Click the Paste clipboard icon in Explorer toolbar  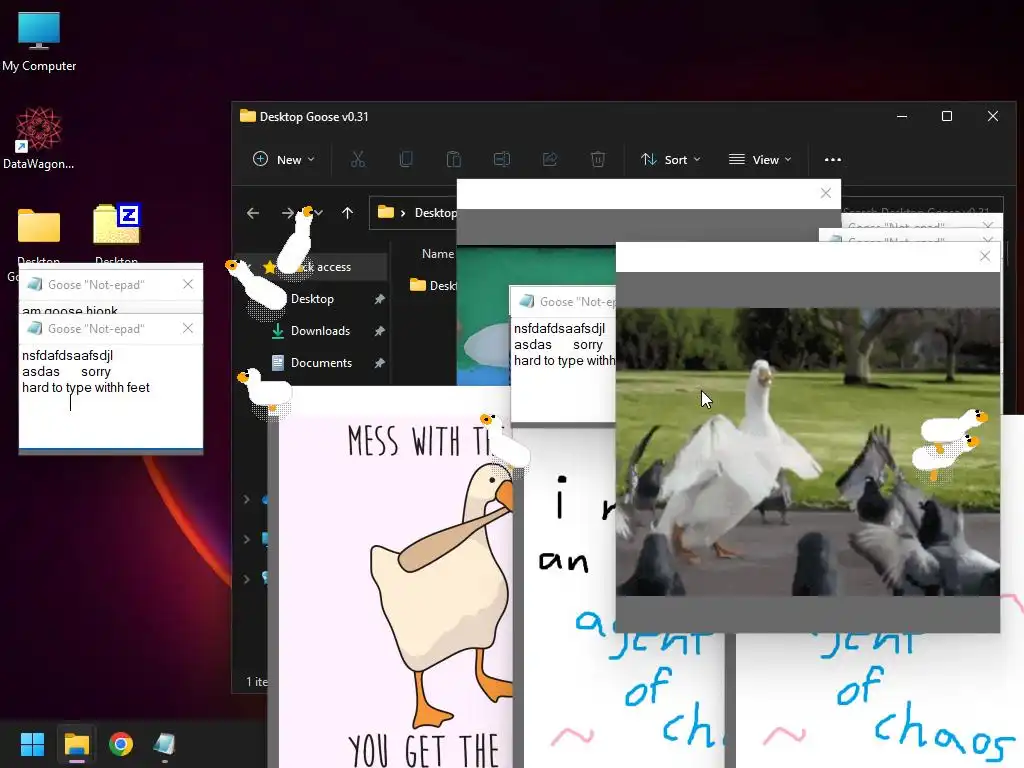pyautogui.click(x=454, y=159)
